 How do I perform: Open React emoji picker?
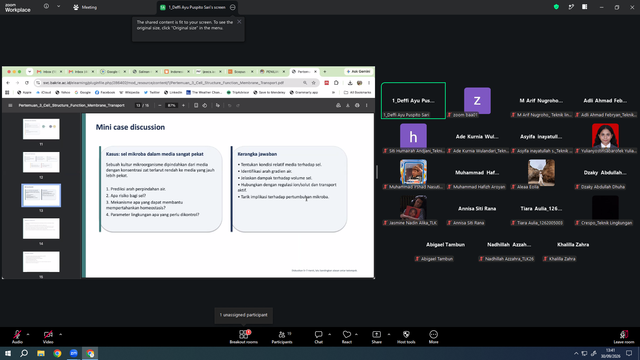pos(347,337)
